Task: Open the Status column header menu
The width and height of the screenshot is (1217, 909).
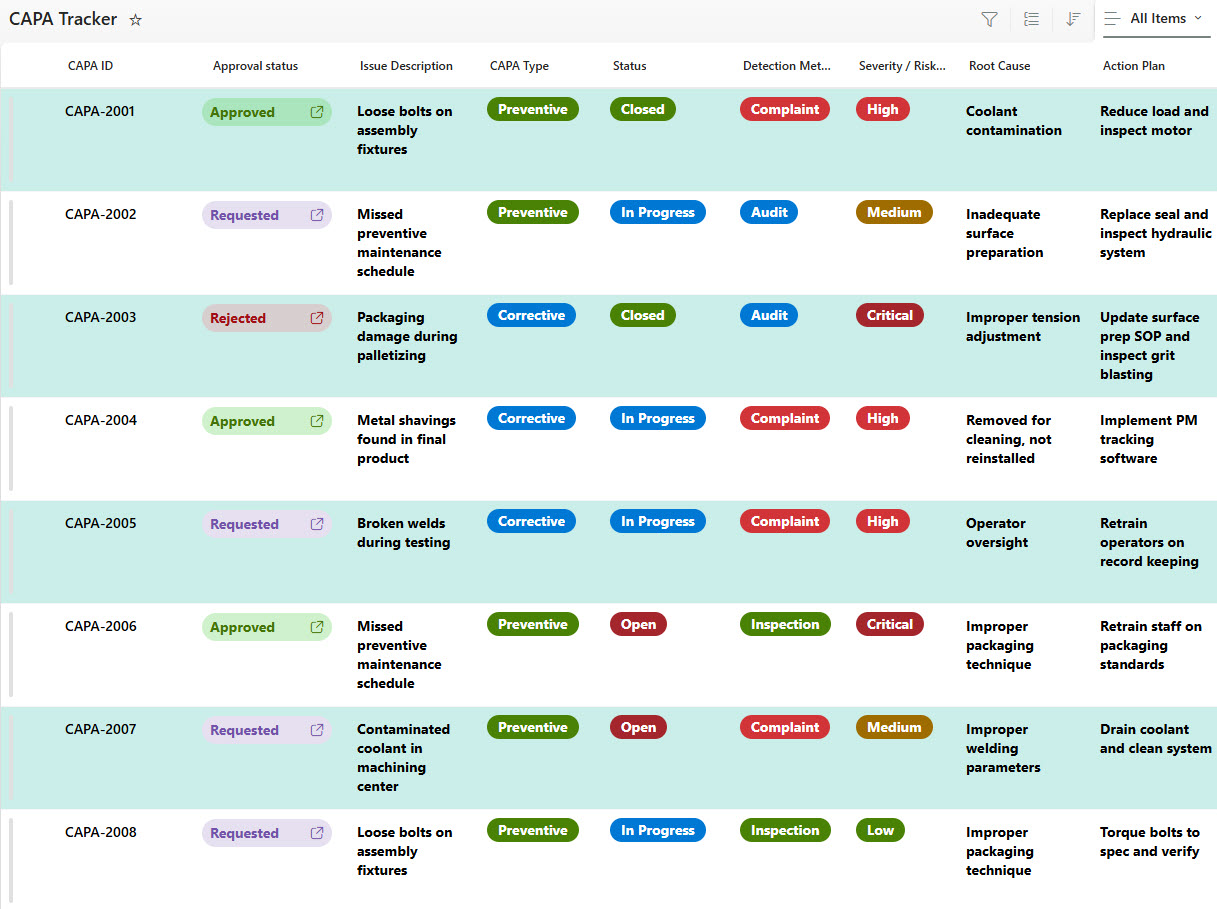Action: [630, 66]
